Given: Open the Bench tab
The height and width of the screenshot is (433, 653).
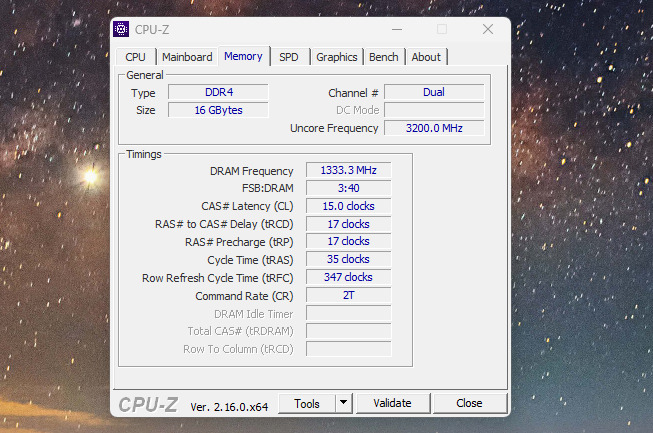Looking at the screenshot, I should point(384,57).
